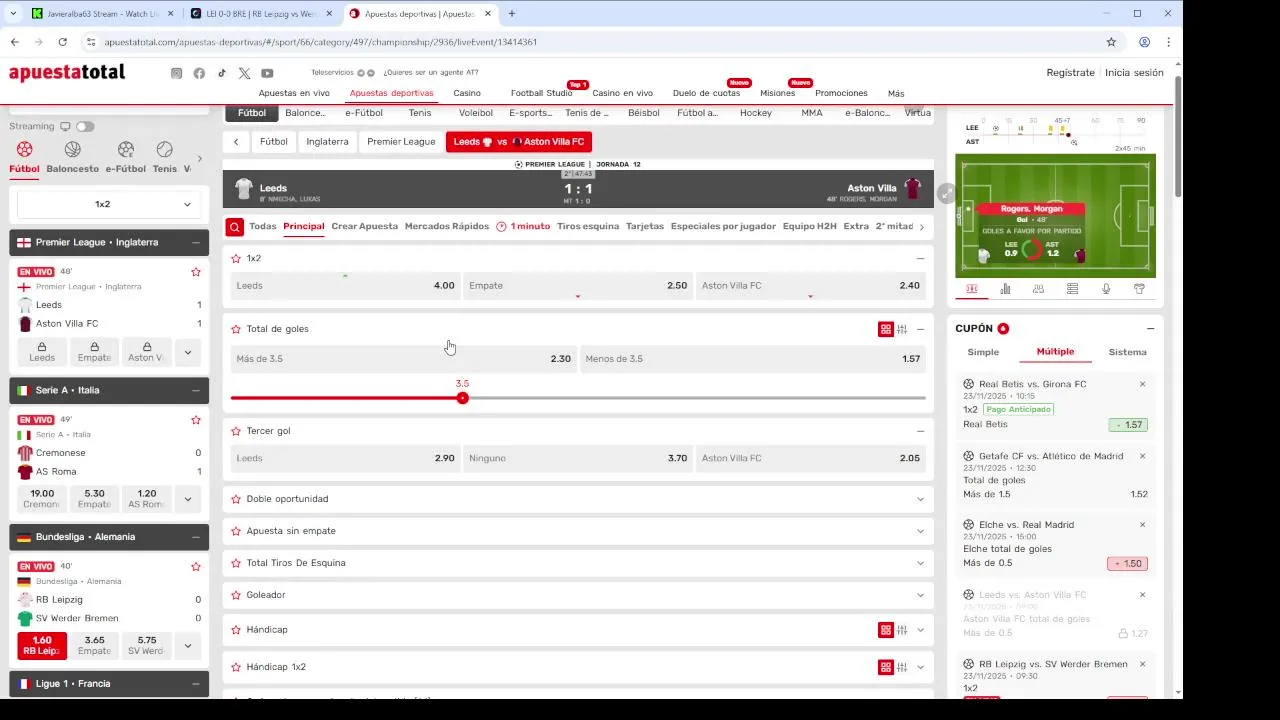The image size is (1280, 720).
Task: Bet on Empate at 2.50 in 1x2
Action: pyautogui.click(x=578, y=286)
